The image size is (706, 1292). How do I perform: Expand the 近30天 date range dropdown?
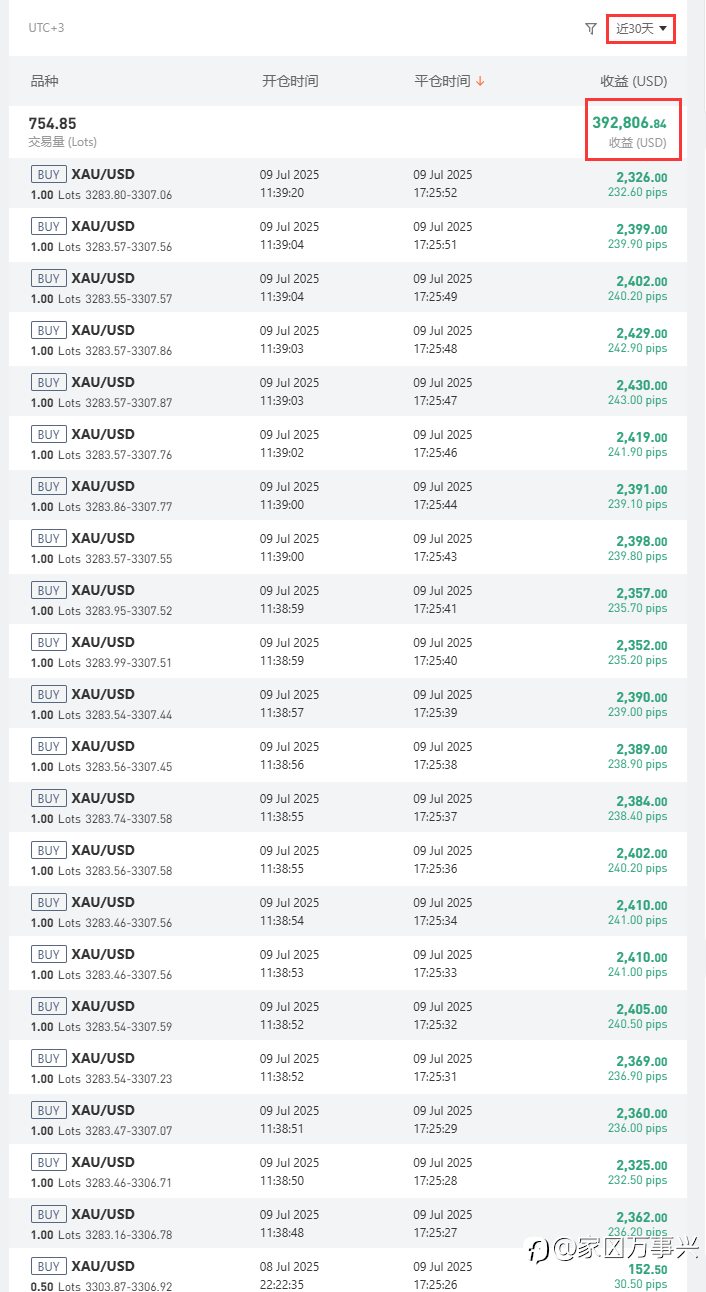pyautogui.click(x=641, y=29)
